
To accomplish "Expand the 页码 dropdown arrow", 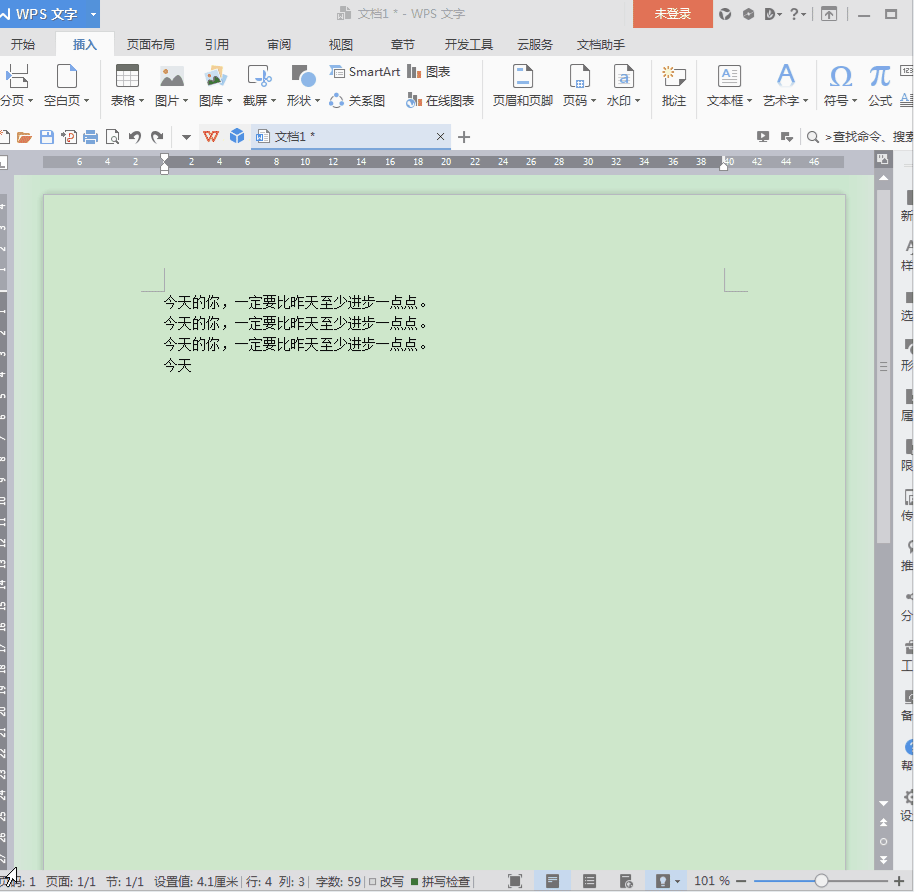I will (593, 101).
